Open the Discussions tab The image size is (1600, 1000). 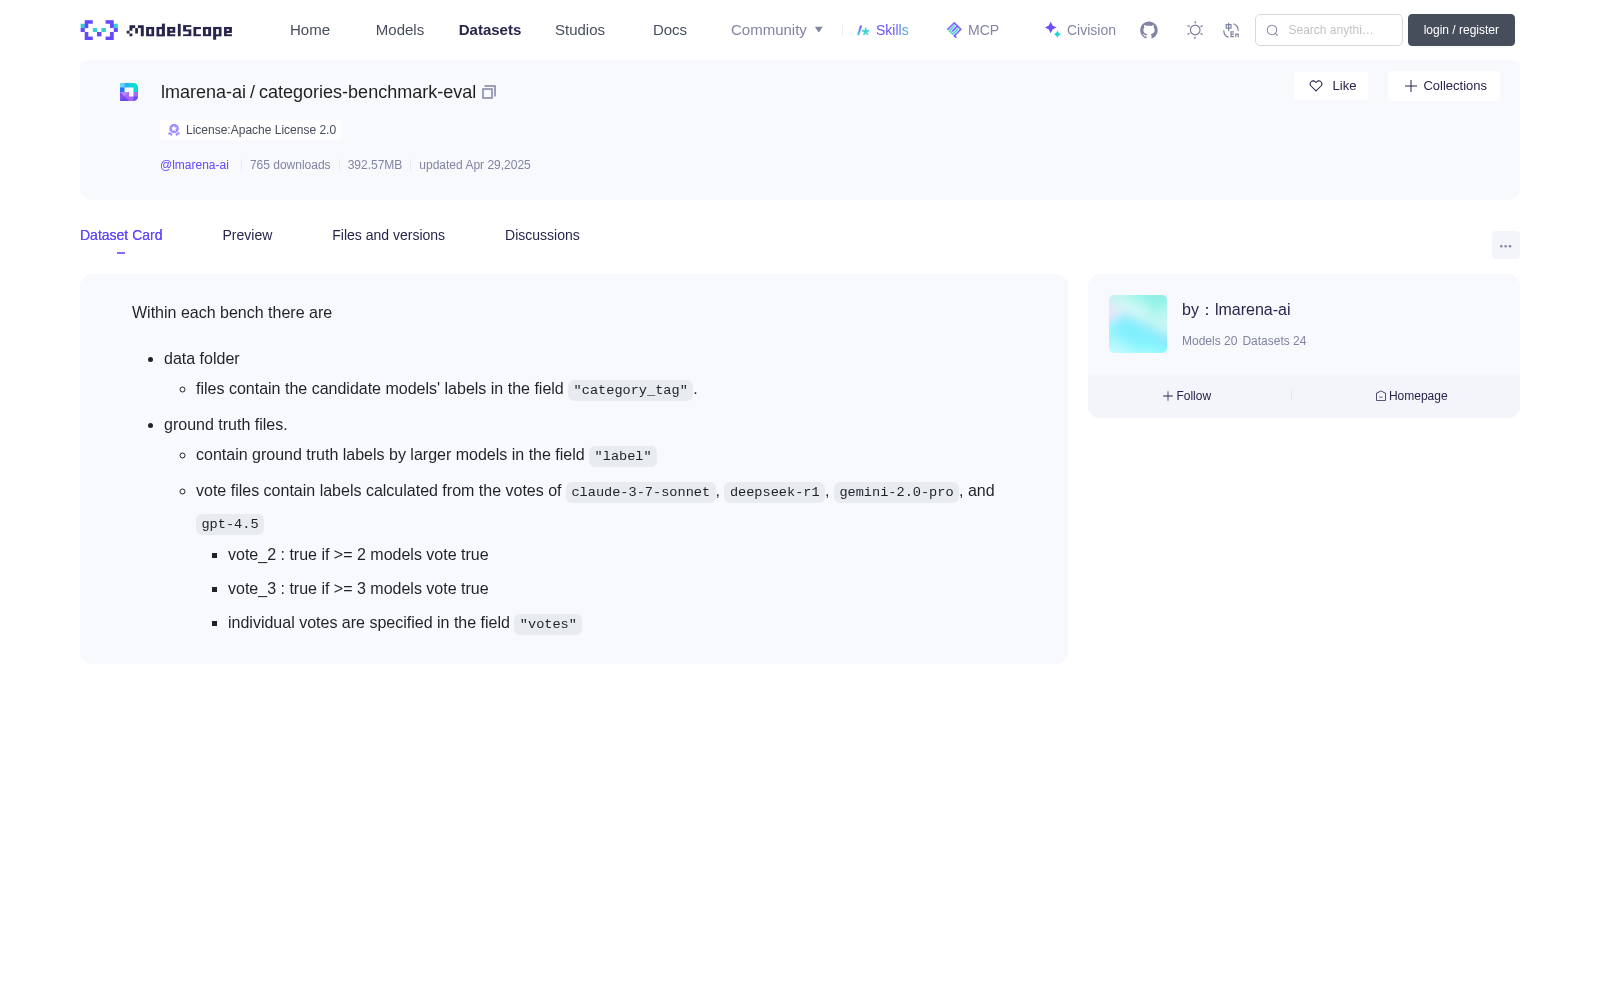coord(542,235)
